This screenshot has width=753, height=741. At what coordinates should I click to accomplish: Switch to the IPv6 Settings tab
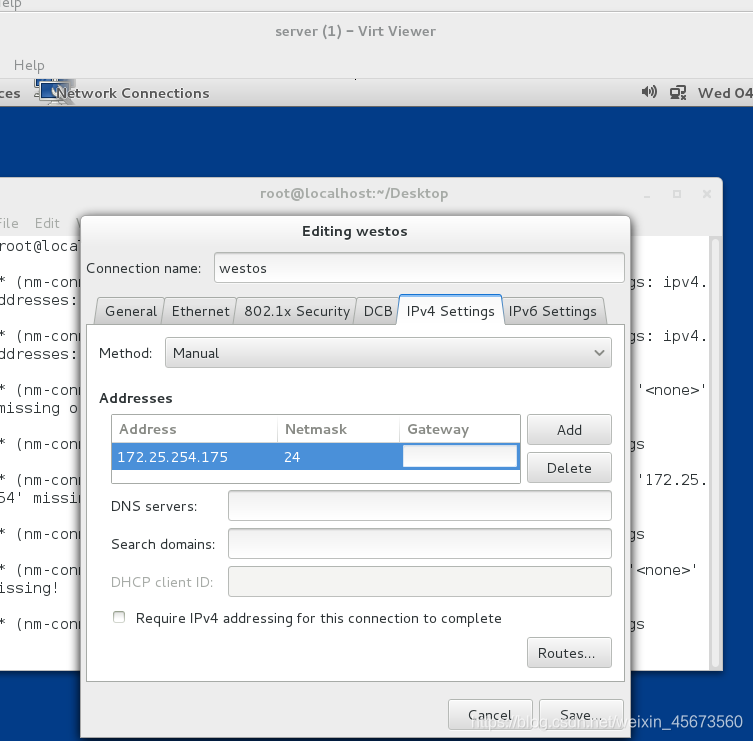click(552, 311)
